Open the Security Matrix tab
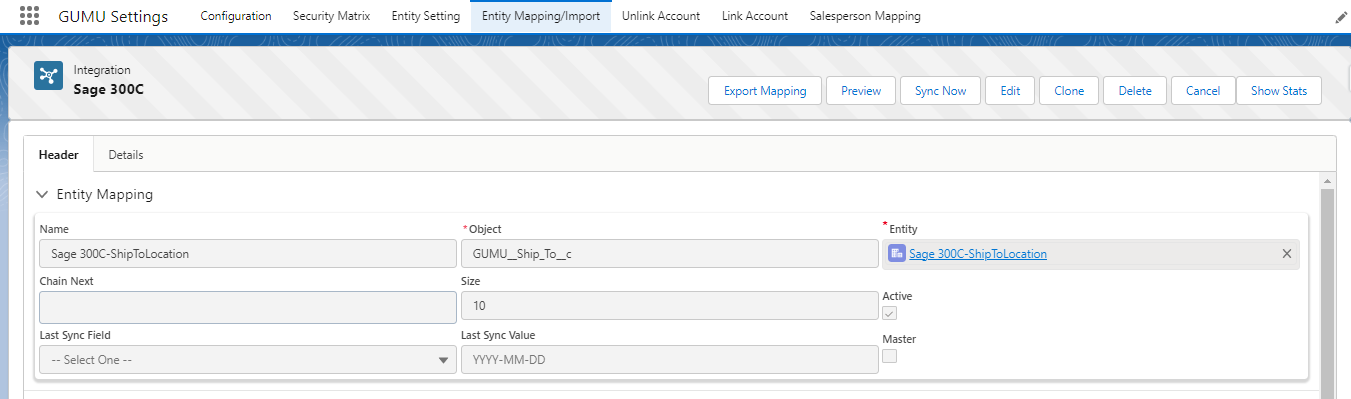The image size is (1351, 399). [331, 16]
